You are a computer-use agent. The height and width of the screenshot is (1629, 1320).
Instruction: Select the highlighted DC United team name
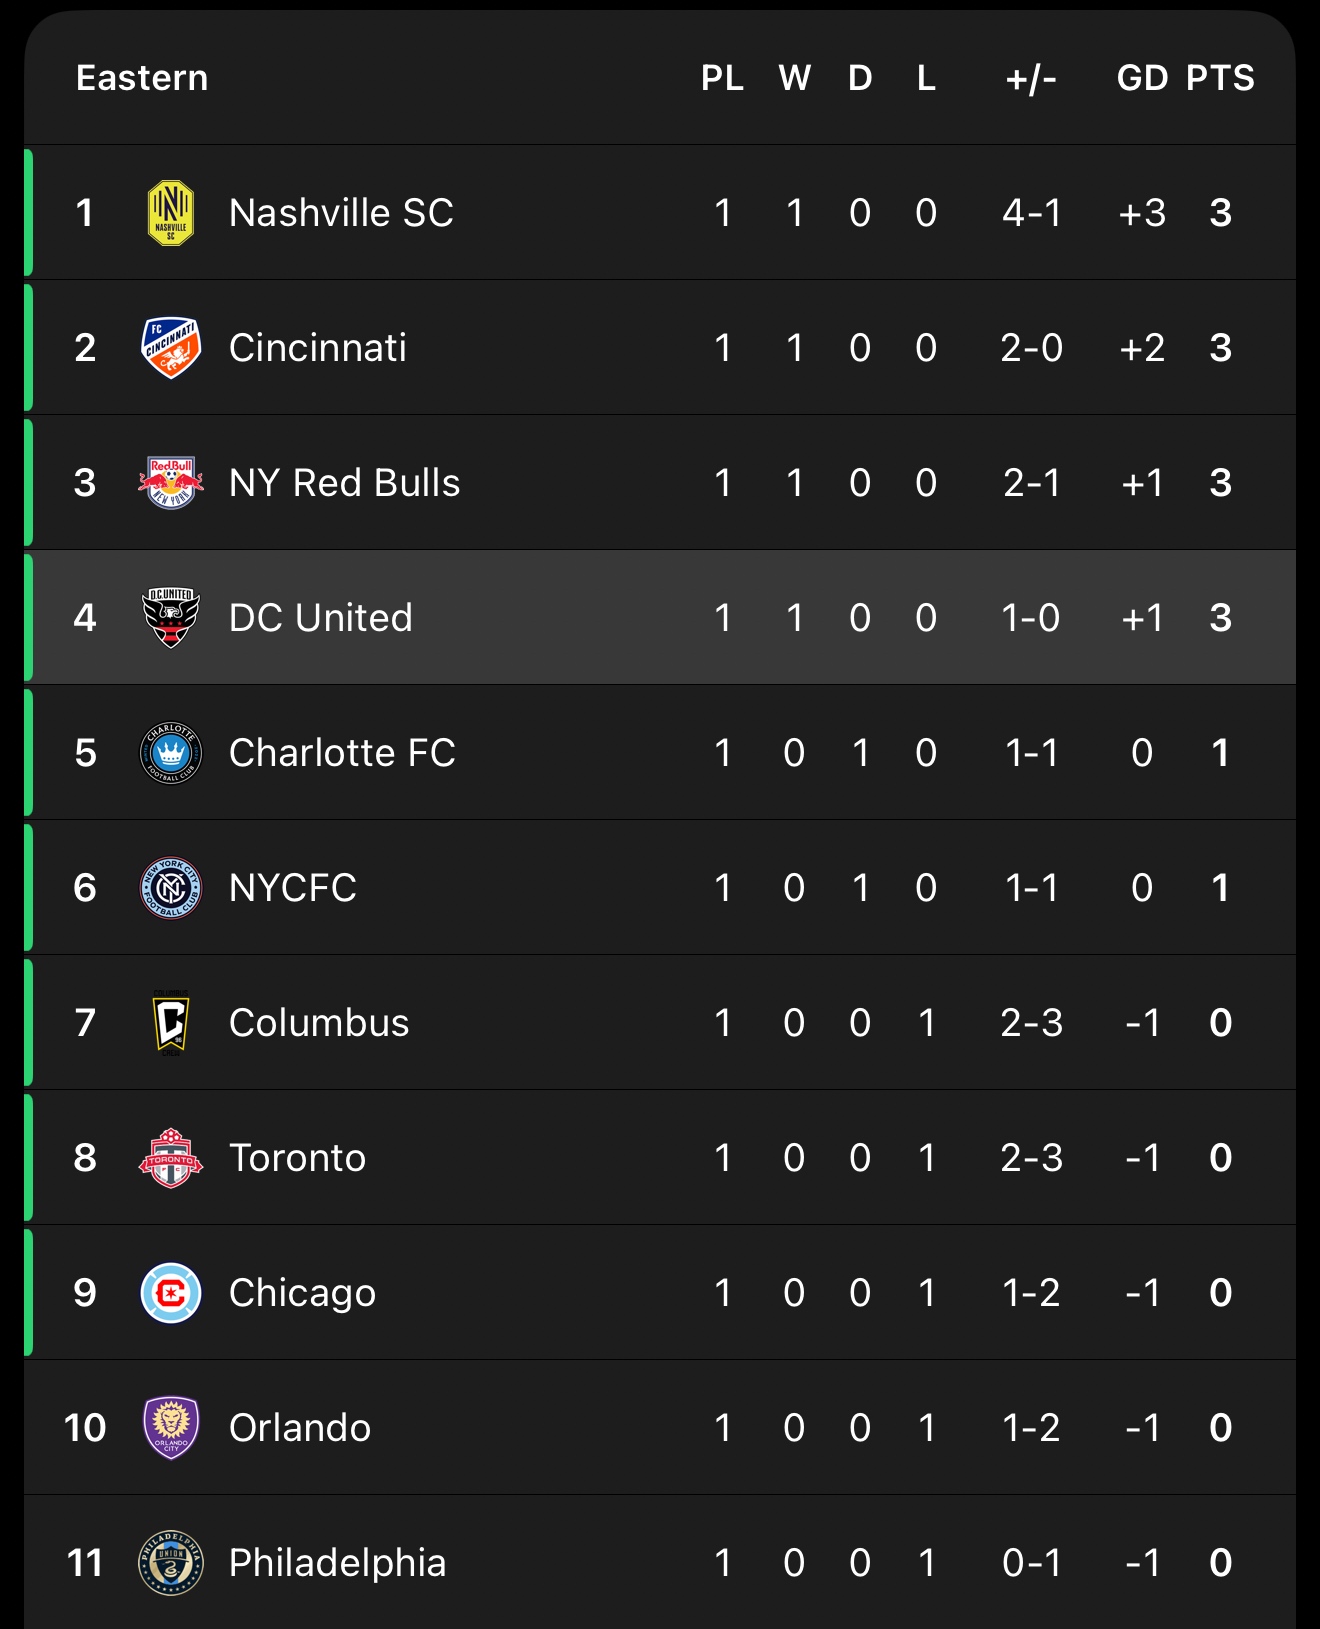click(320, 618)
